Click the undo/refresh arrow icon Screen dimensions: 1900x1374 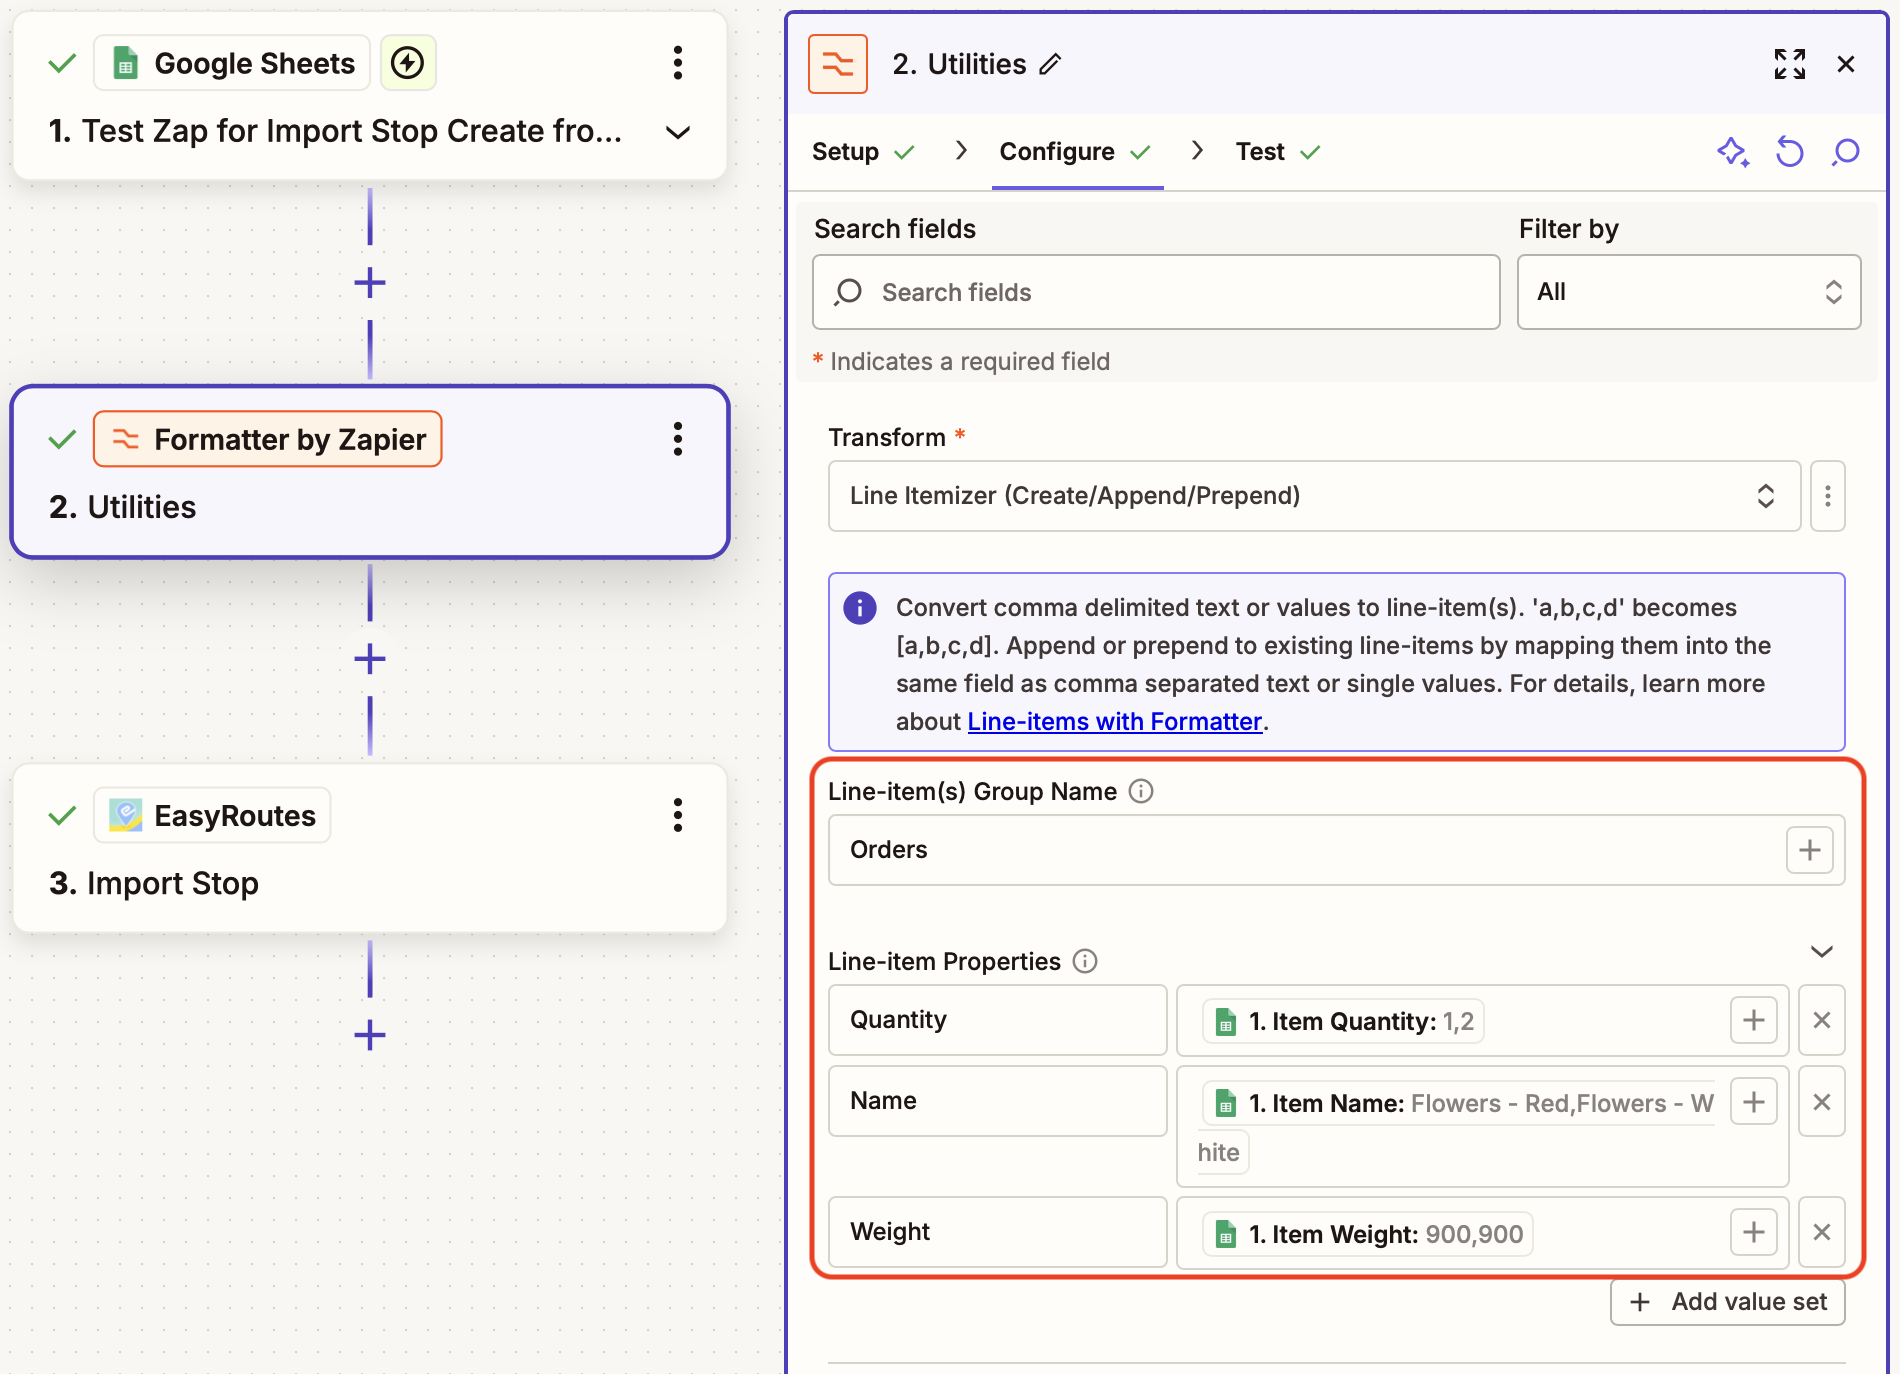(1790, 152)
